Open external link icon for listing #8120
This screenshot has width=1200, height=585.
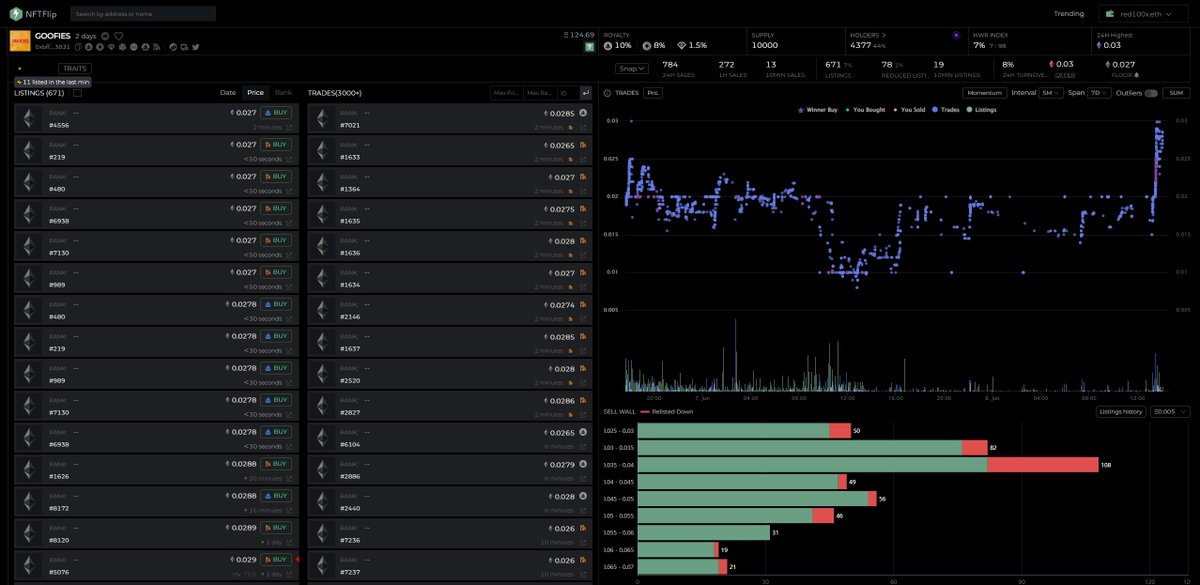coord(290,543)
